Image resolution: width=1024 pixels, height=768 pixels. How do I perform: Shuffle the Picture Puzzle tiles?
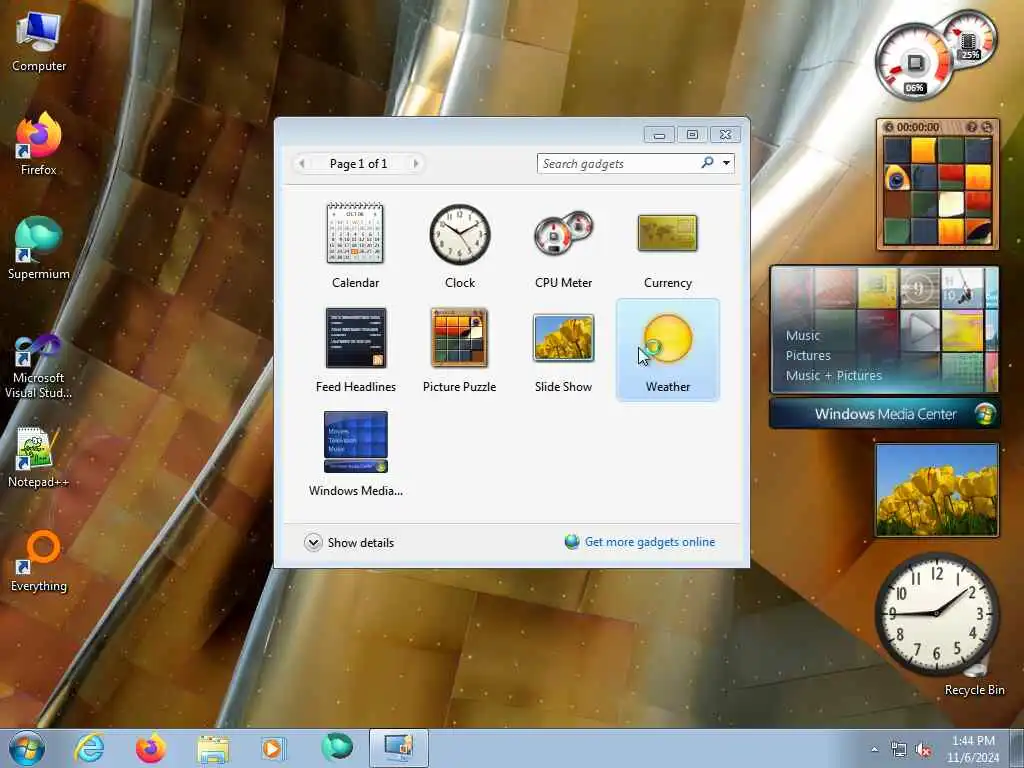(x=987, y=127)
